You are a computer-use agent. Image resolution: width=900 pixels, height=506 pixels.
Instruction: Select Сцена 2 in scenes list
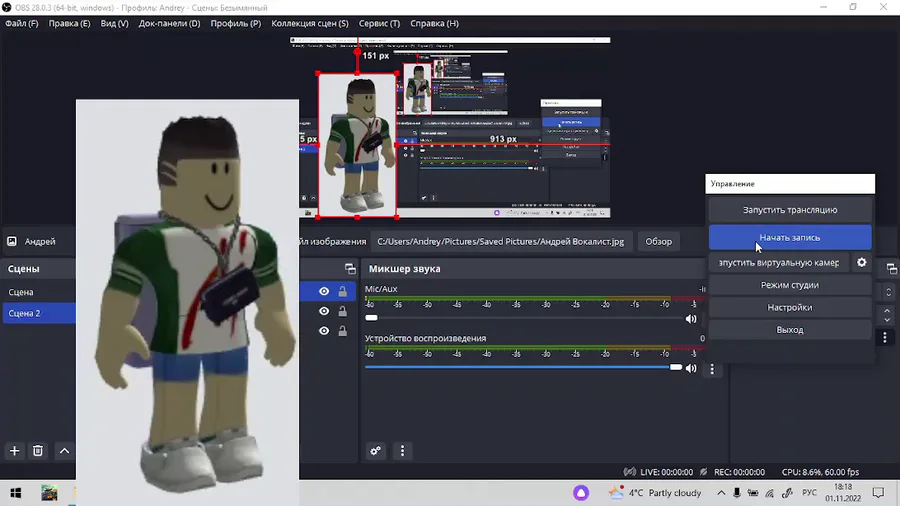[x=39, y=313]
